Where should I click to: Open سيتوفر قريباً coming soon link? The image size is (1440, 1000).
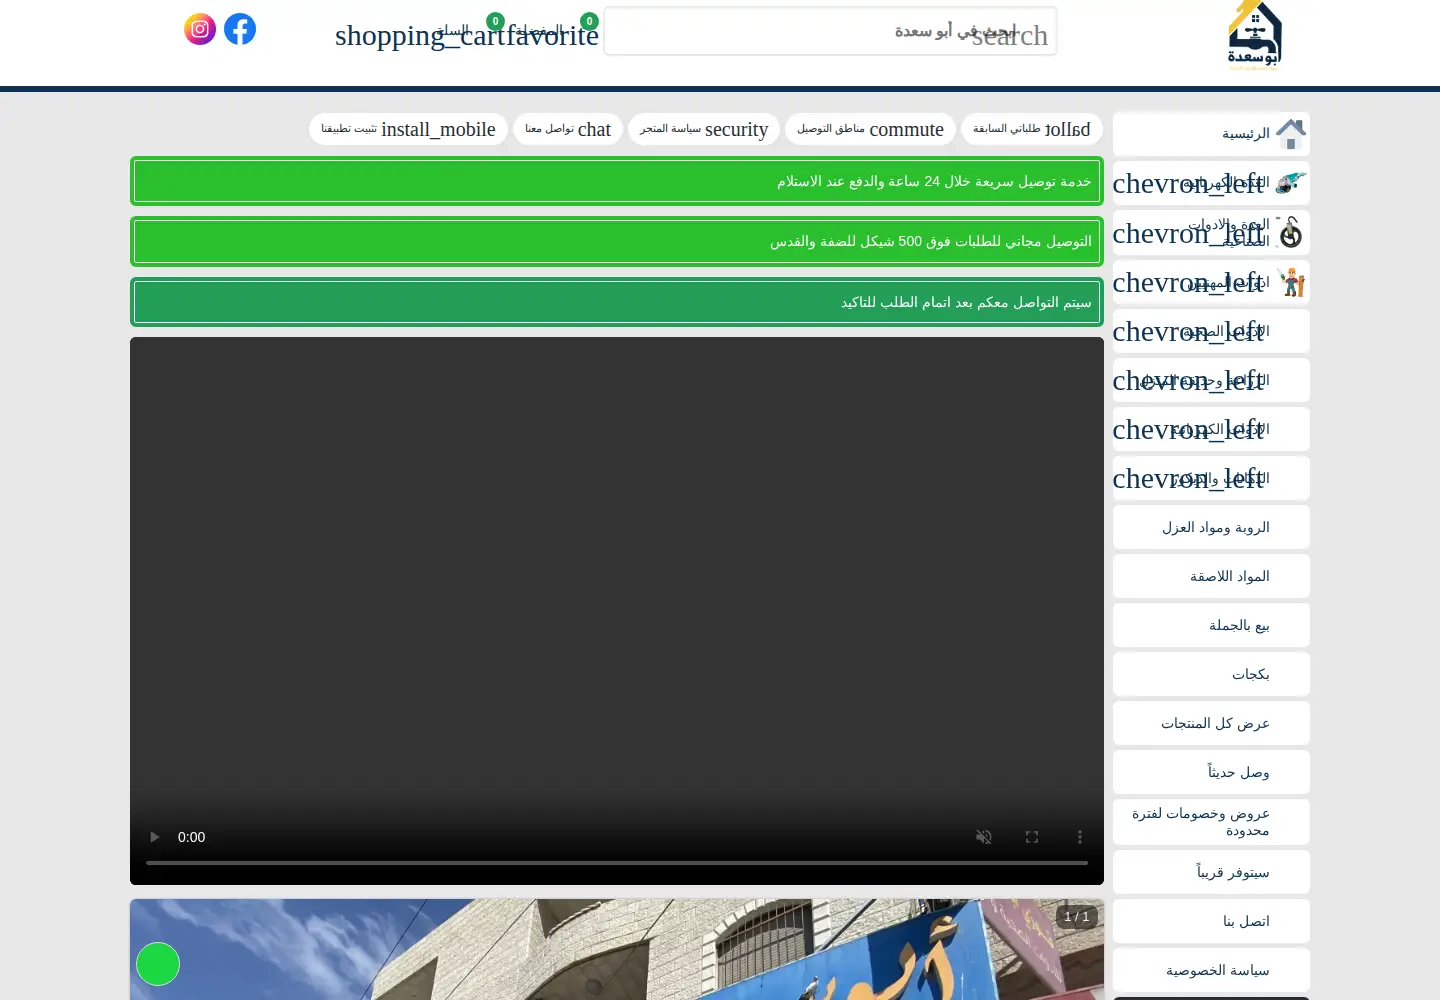[1211, 872]
